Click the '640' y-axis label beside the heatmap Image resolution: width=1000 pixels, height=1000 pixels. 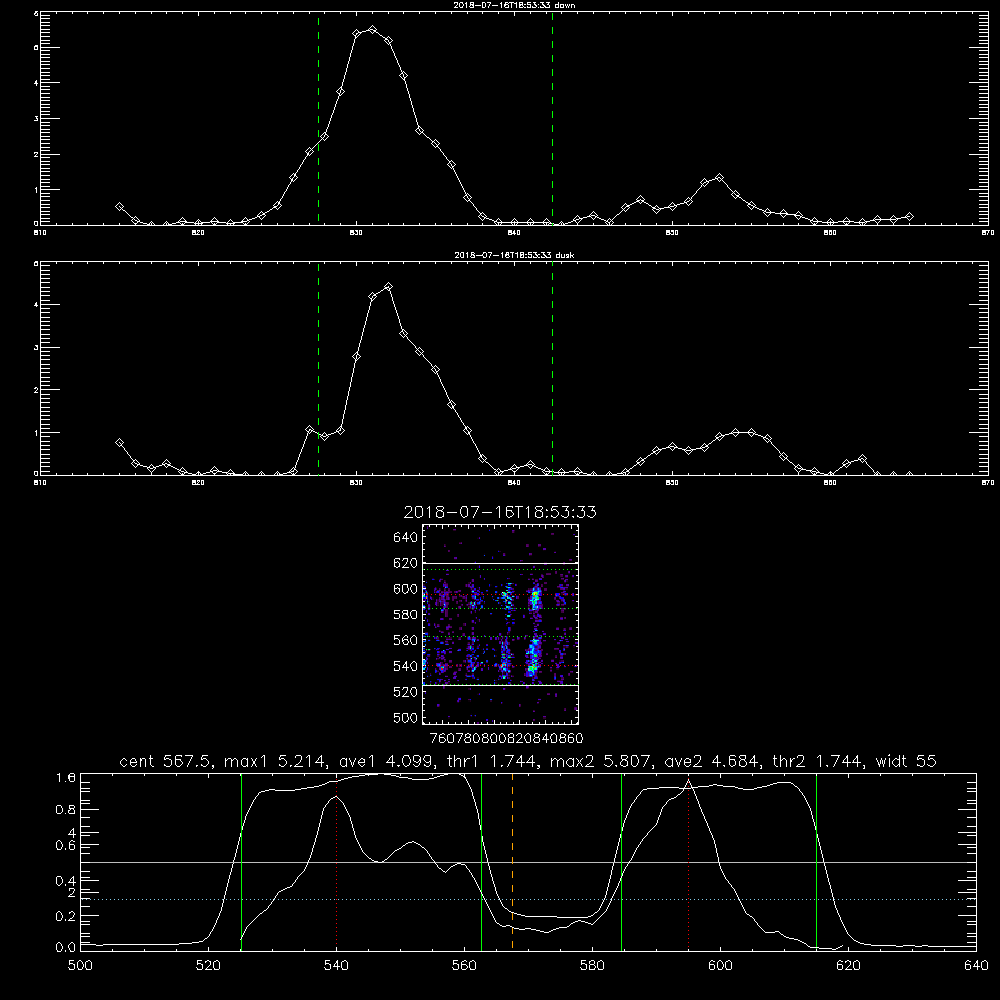[x=405, y=537]
